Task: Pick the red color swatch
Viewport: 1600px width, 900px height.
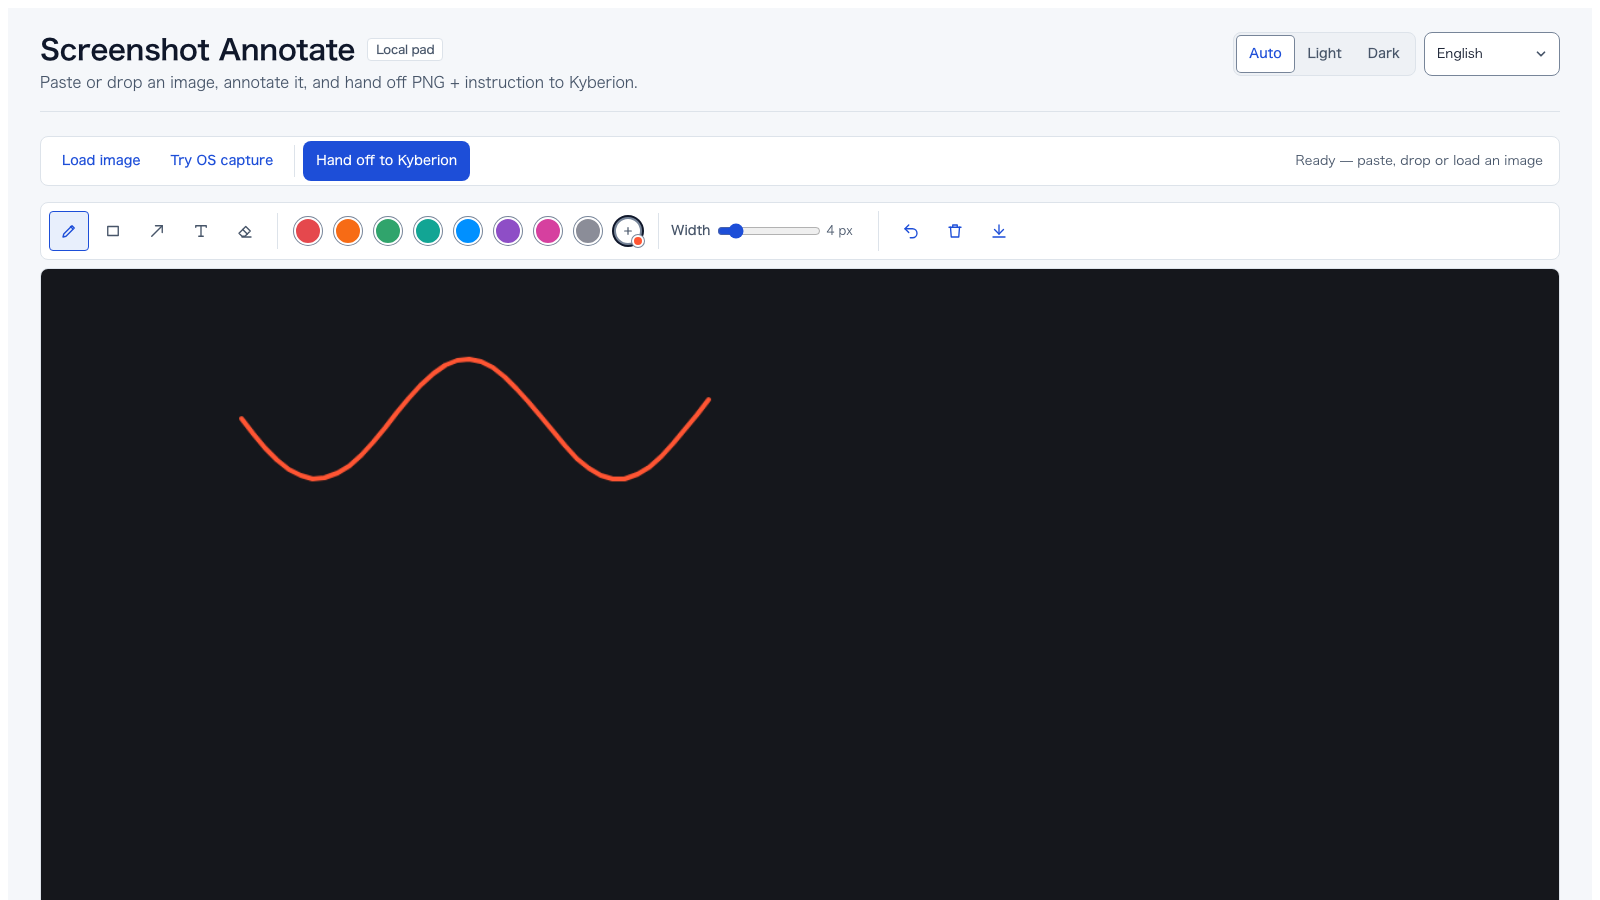Action: (308, 231)
